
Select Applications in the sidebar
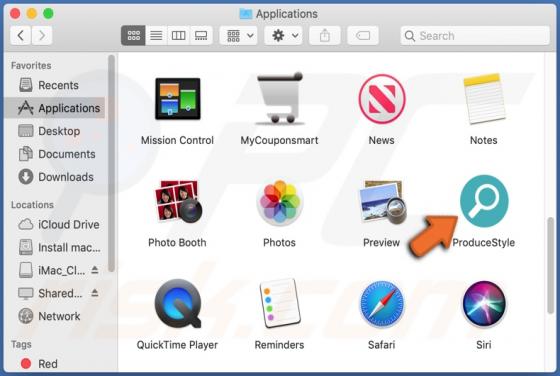click(55, 108)
